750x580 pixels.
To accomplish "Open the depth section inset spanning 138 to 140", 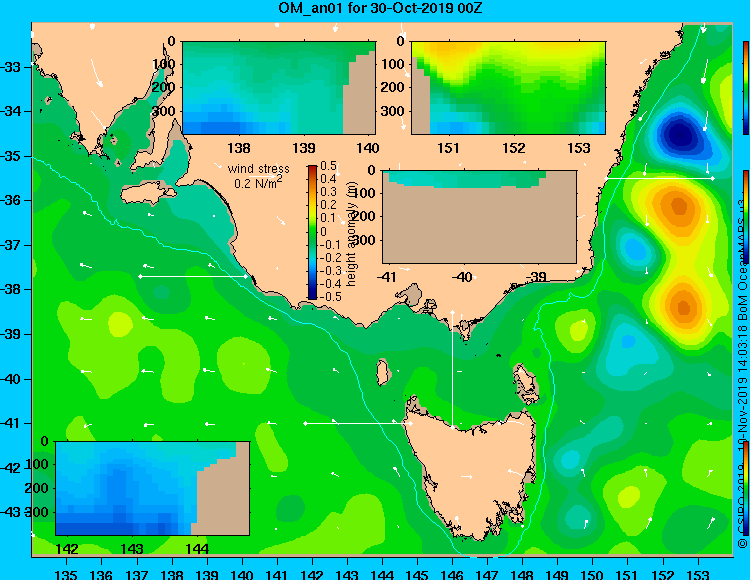I will [279, 88].
